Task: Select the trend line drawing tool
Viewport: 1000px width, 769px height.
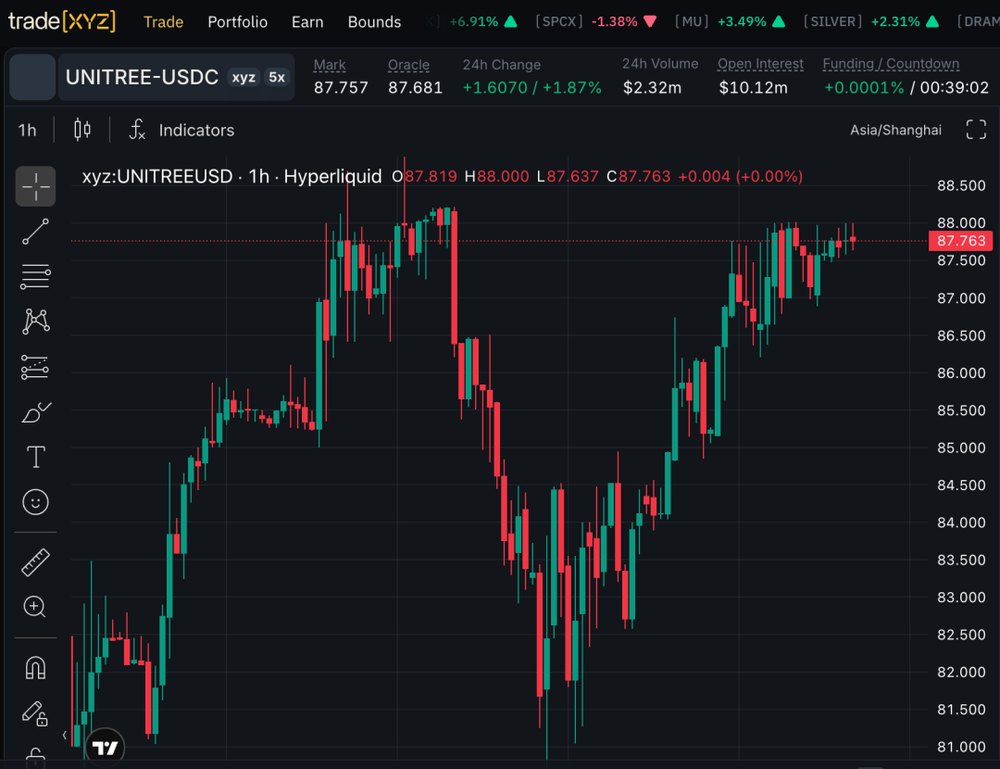Action: (36, 231)
